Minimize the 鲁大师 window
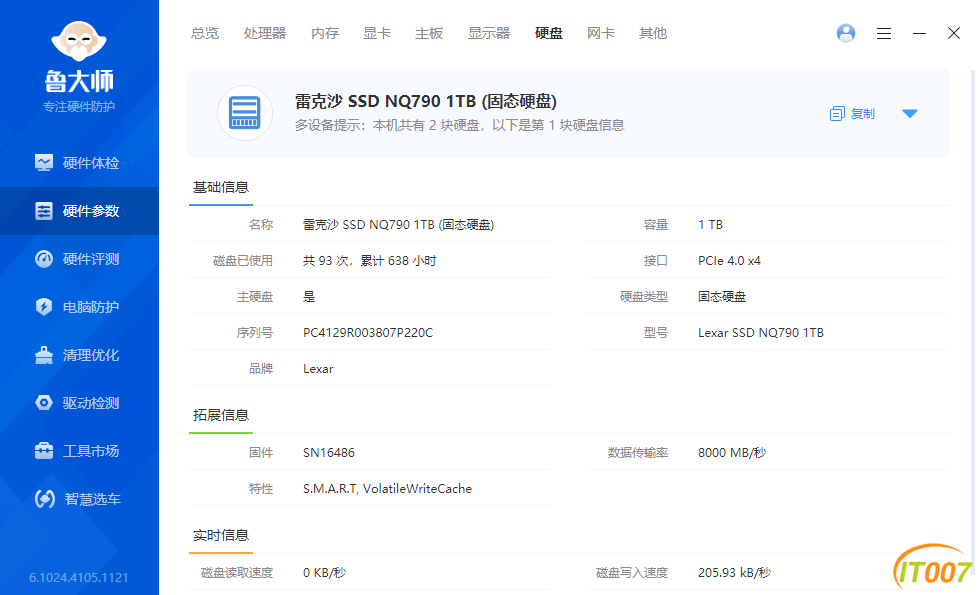978x595 pixels. (x=919, y=34)
